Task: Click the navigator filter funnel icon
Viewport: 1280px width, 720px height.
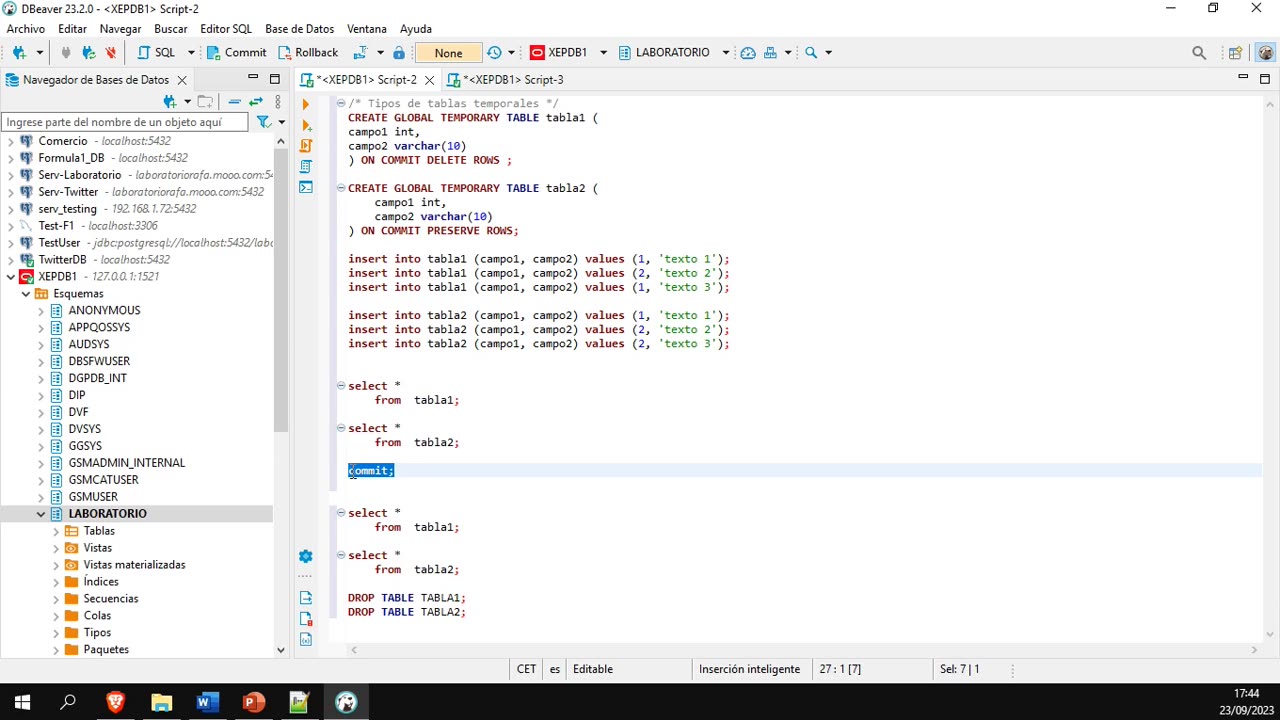Action: pos(263,122)
